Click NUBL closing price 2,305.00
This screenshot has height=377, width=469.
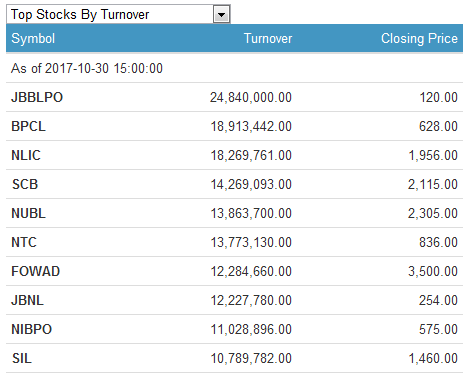pos(433,213)
